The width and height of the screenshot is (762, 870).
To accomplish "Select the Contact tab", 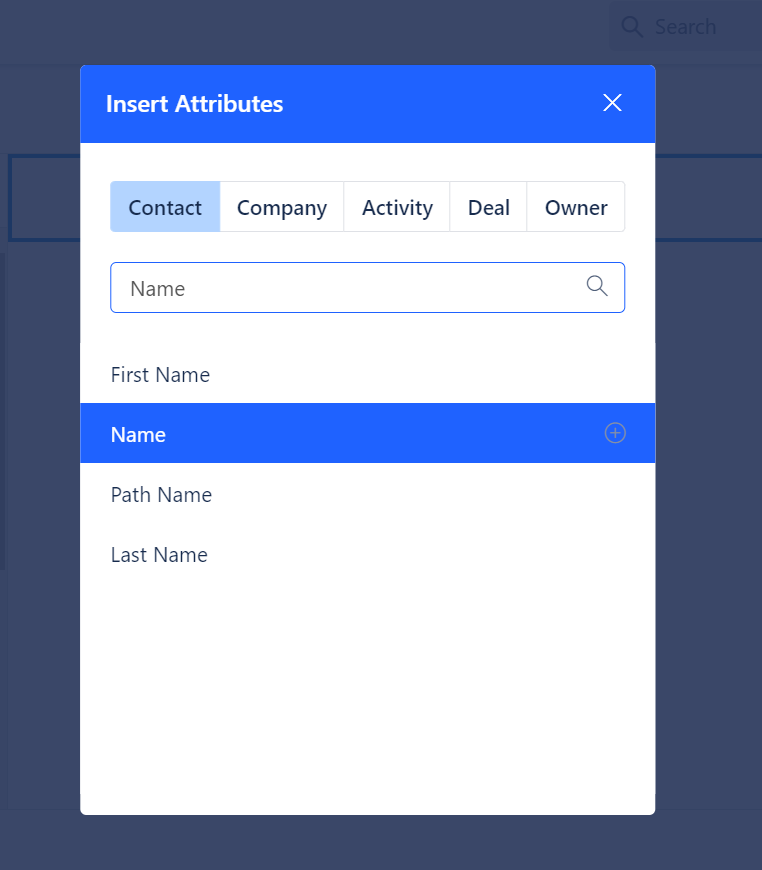I will [x=164, y=207].
